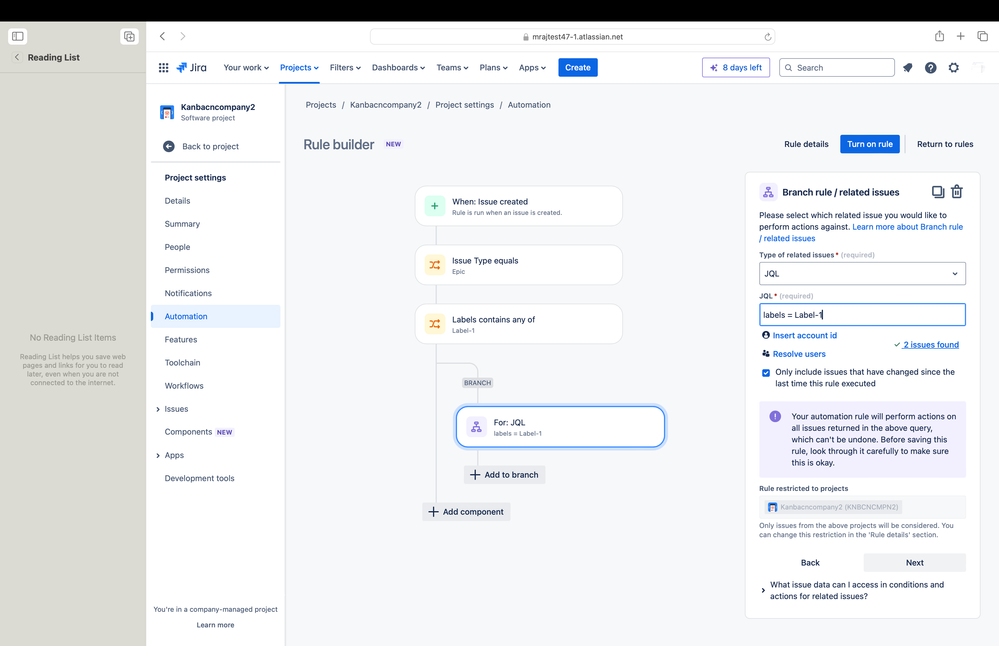
Task: Open the Jira settings gear icon
Action: pos(954,68)
